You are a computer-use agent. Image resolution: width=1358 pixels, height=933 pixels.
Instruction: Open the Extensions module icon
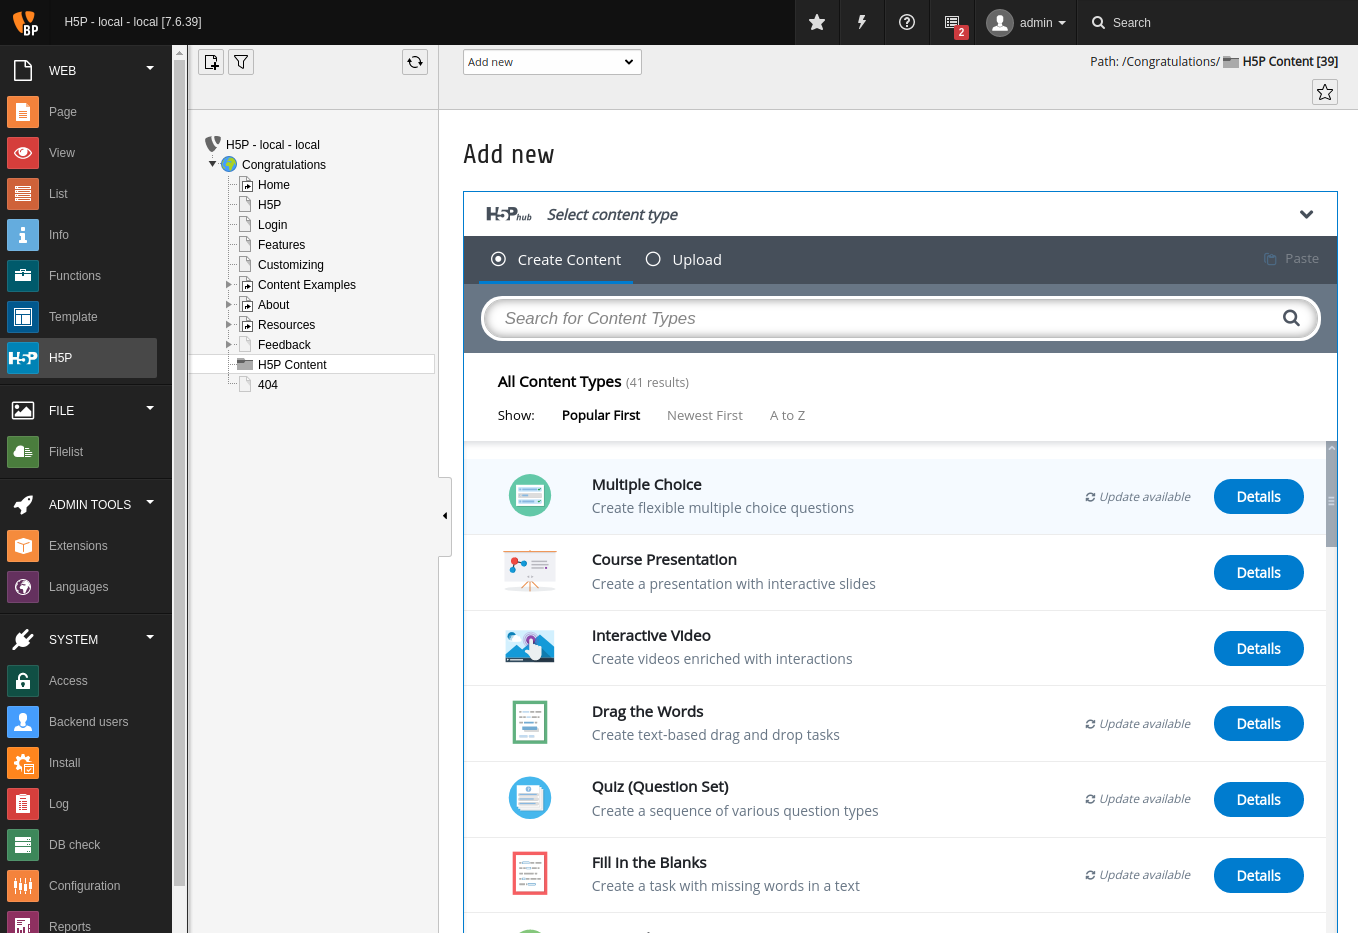pyautogui.click(x=23, y=546)
